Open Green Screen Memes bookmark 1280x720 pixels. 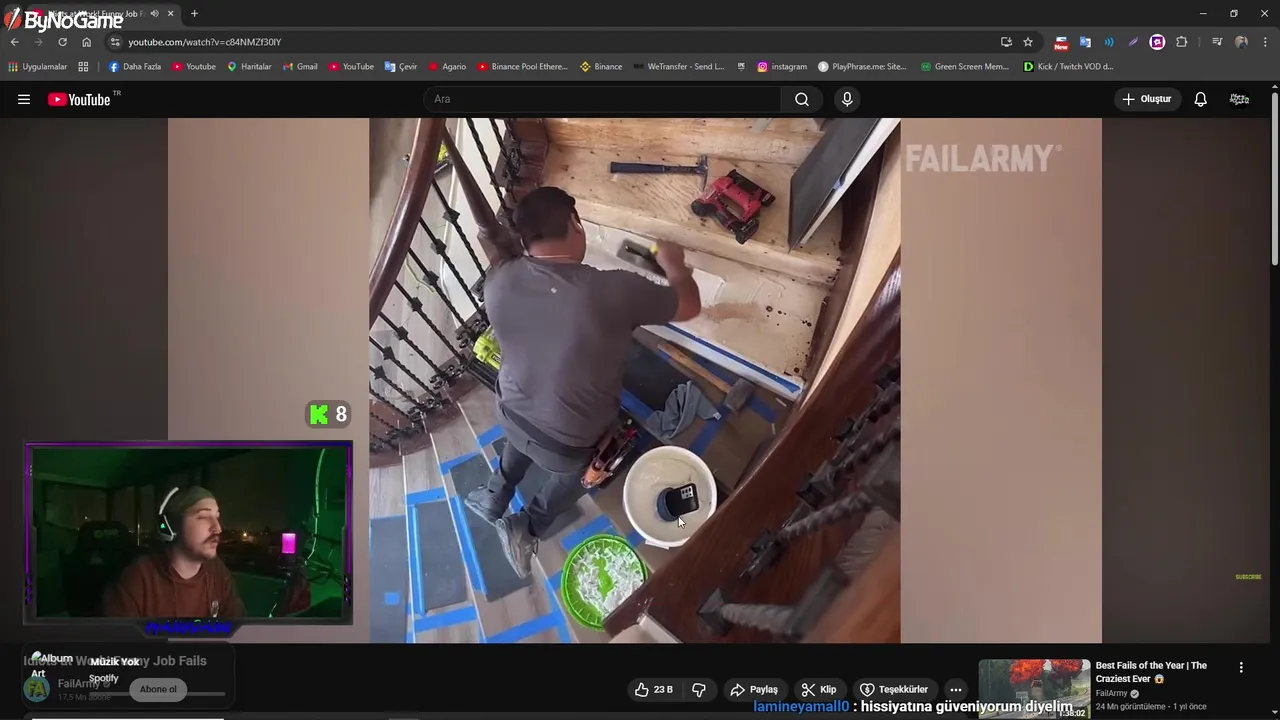pos(965,67)
